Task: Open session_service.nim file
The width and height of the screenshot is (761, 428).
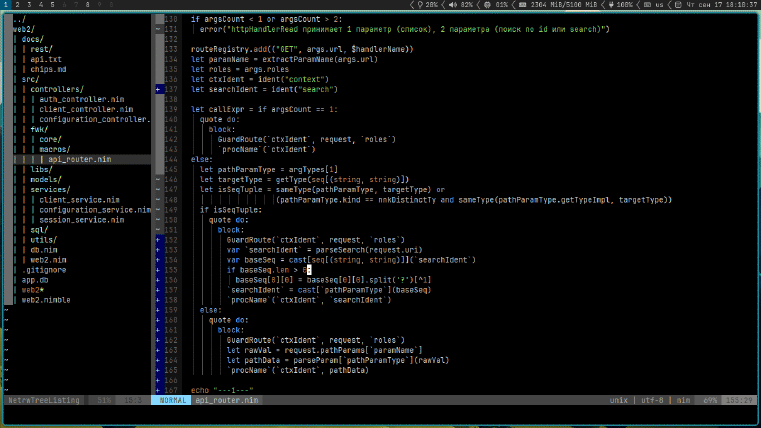Action: (x=82, y=220)
